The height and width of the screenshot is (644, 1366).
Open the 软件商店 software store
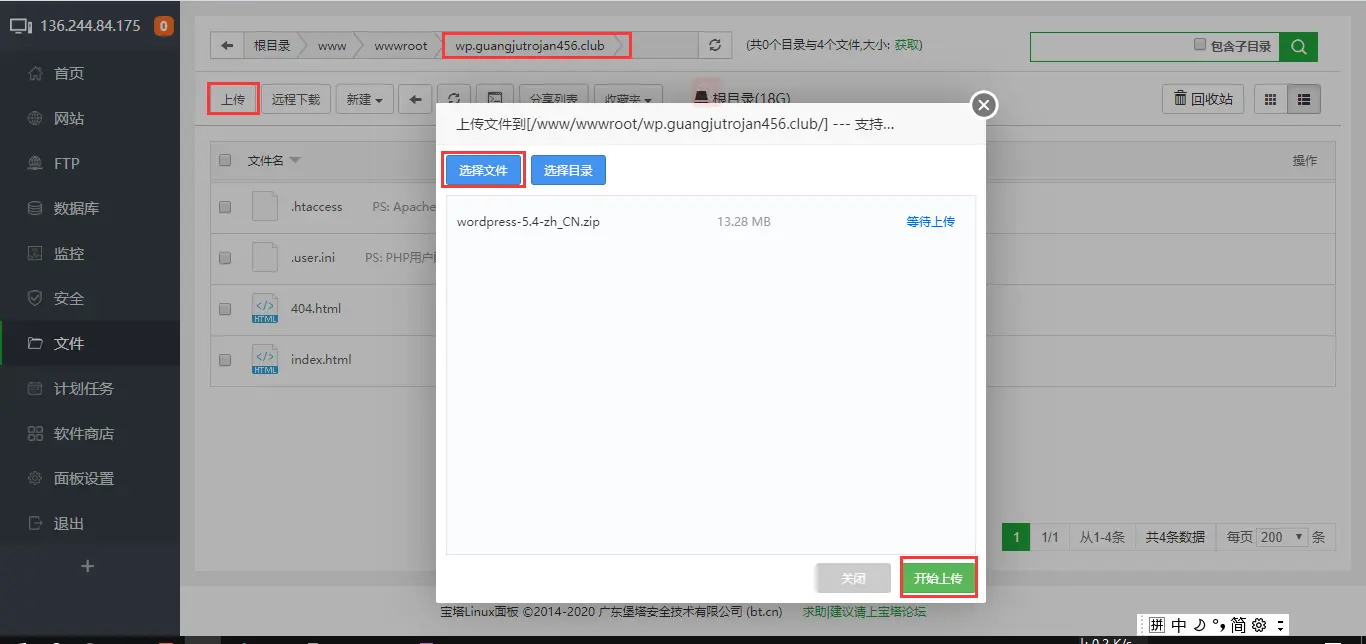pyautogui.click(x=83, y=433)
